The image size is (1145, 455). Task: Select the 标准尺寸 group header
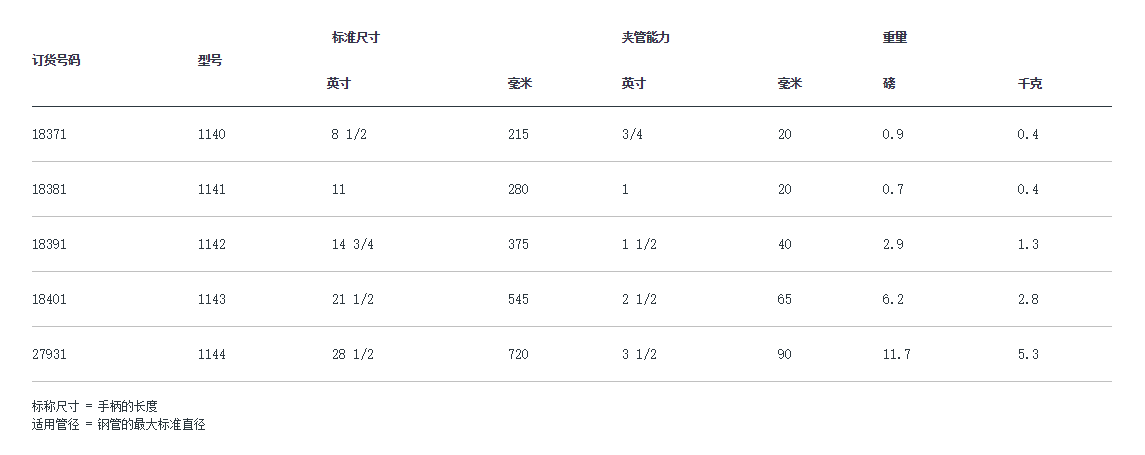click(356, 38)
